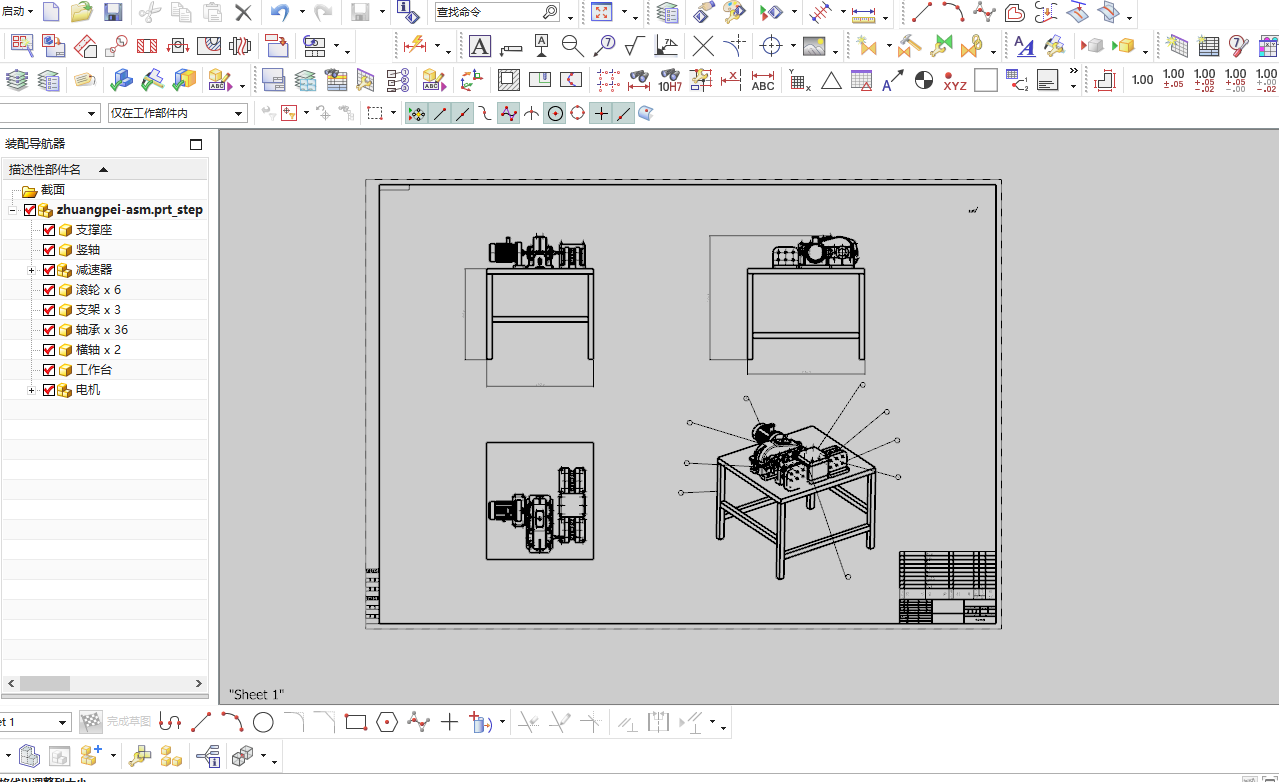Click the Rapid dimension lightning icon
1279x782 pixels.
coord(414,46)
